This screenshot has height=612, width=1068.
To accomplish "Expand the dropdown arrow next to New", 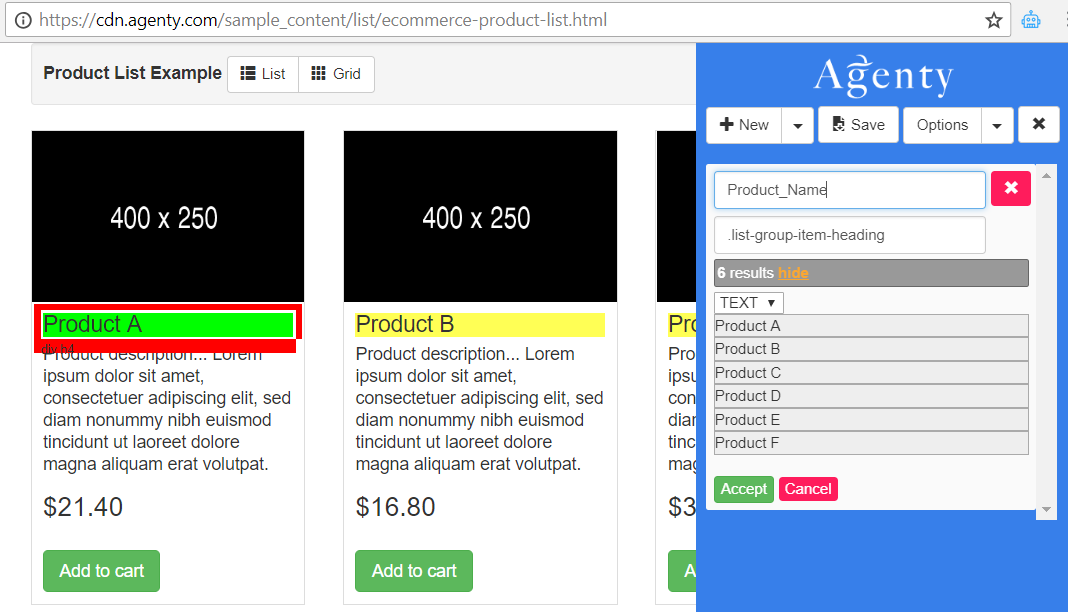I will pos(796,124).
